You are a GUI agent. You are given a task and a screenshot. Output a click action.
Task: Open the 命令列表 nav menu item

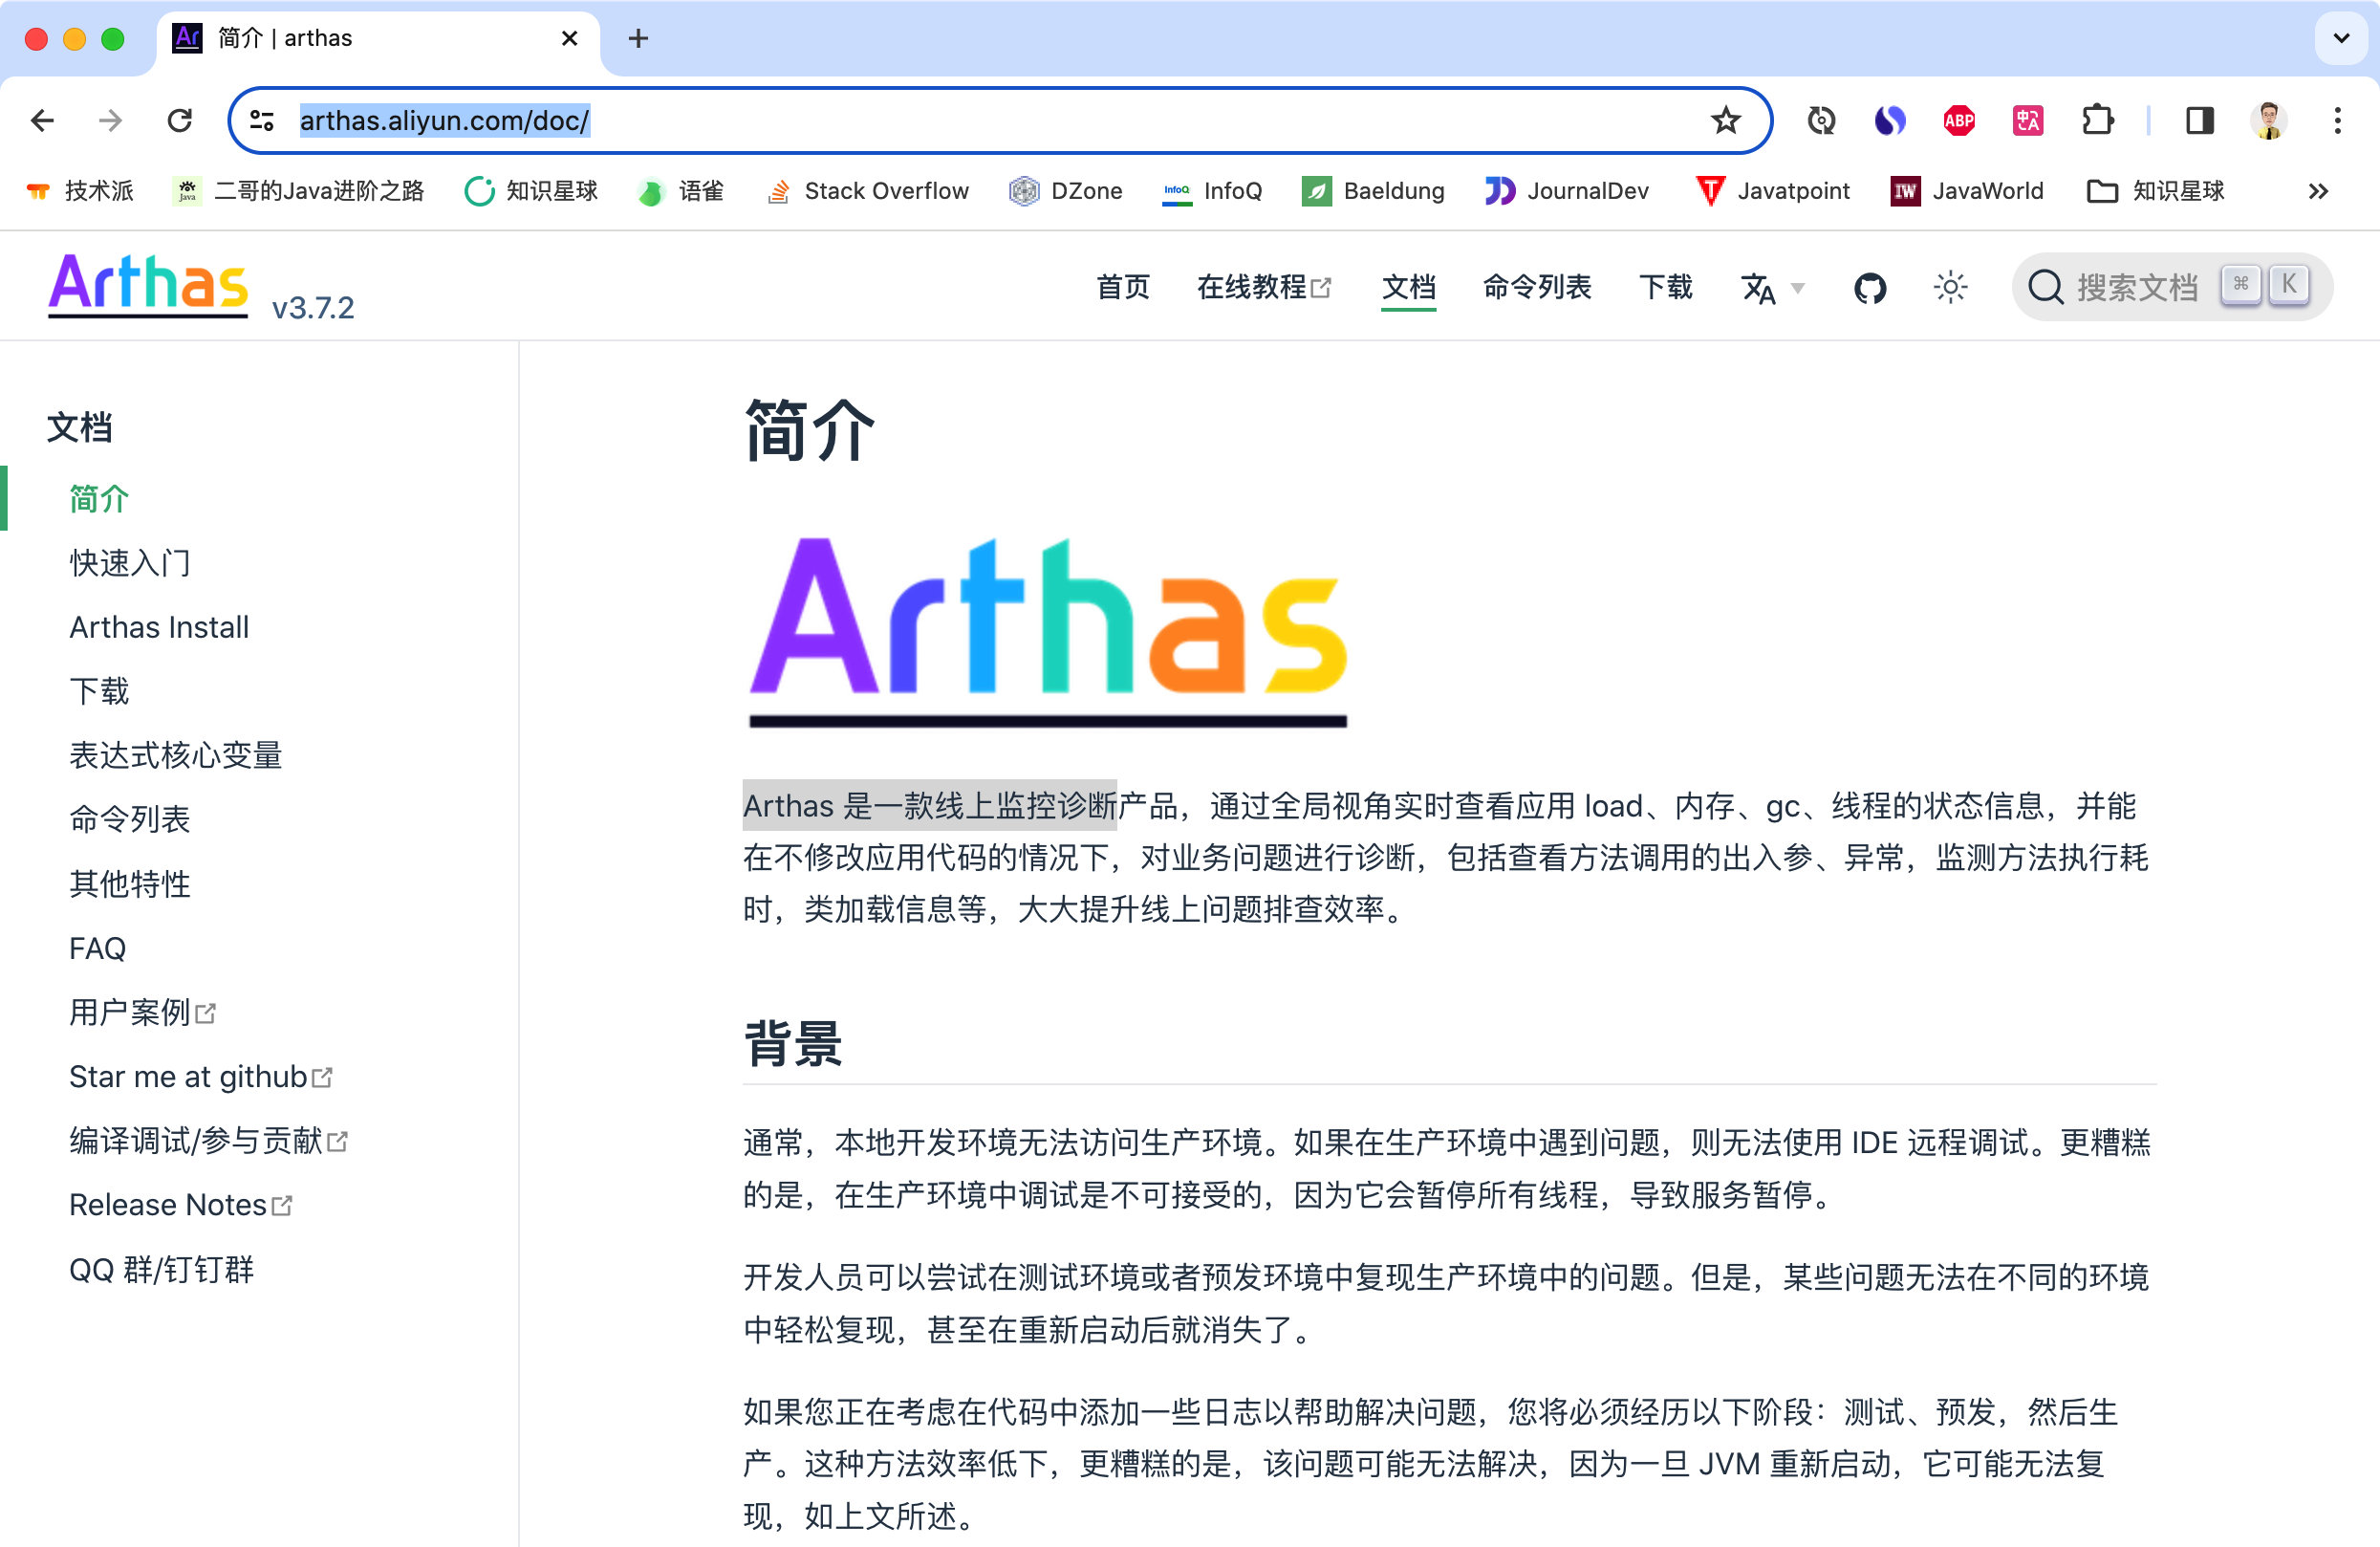click(1536, 288)
